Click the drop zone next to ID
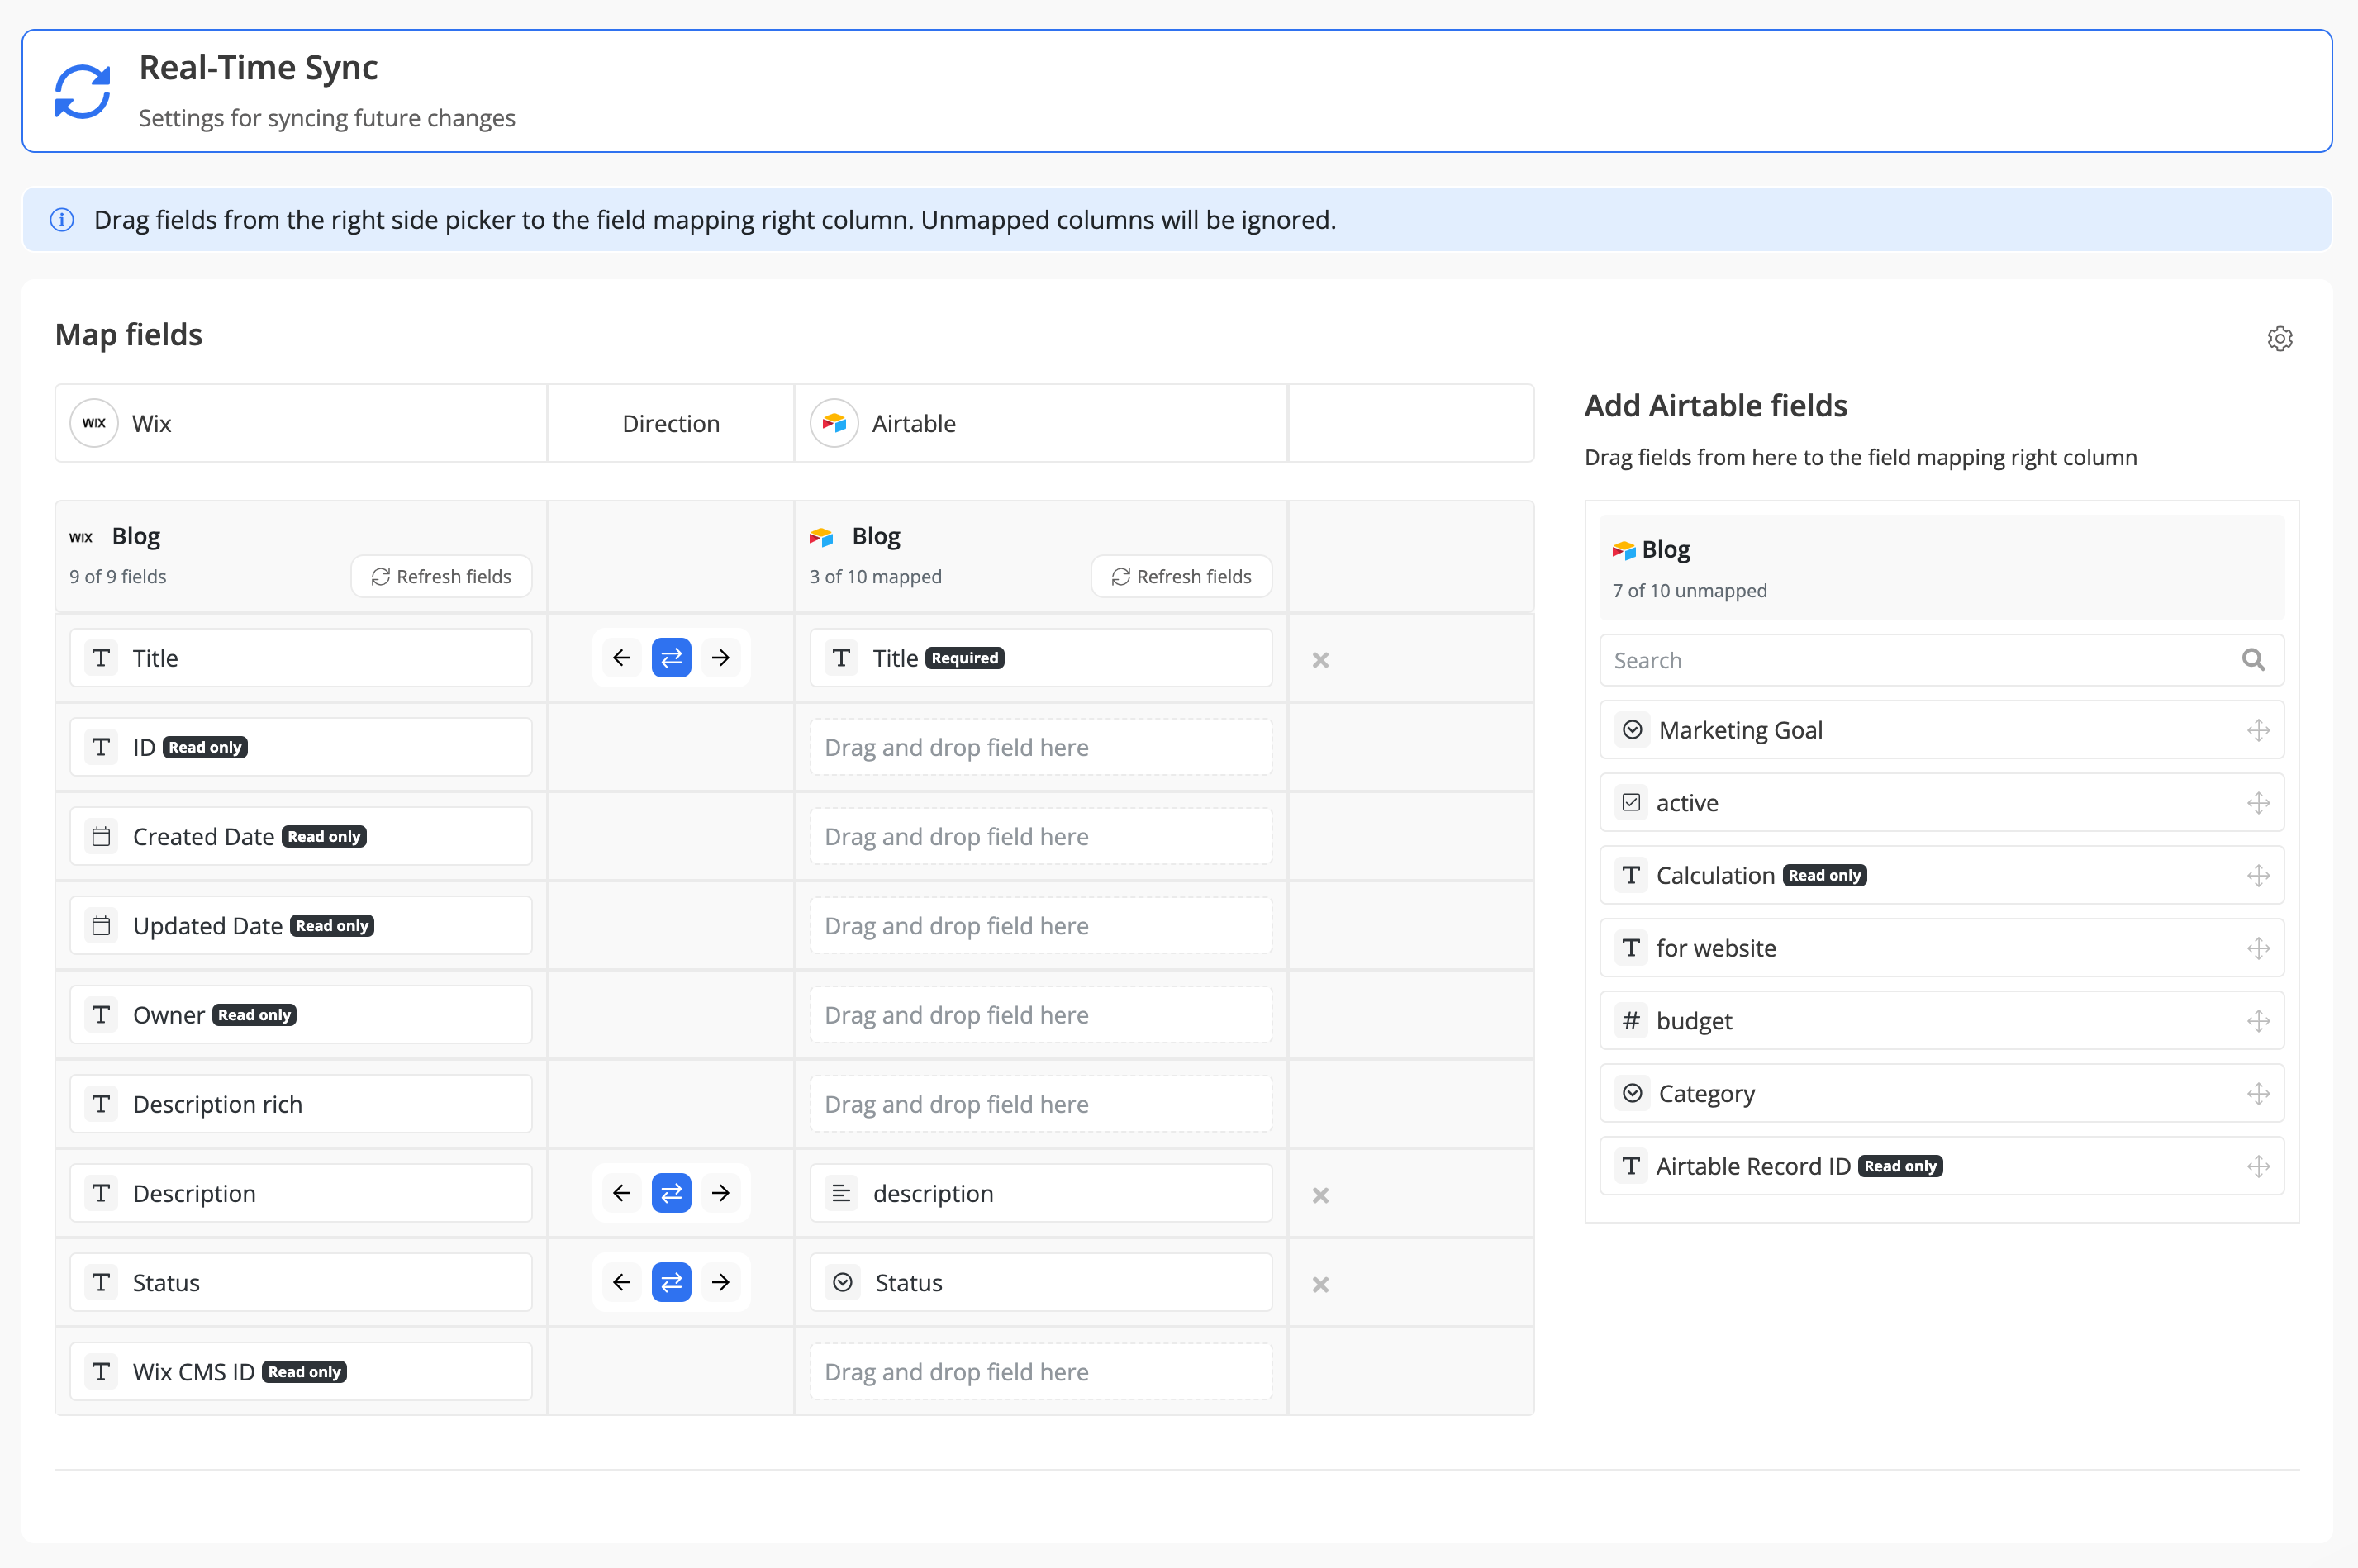Viewport: 2358px width, 1568px height. 1041,747
